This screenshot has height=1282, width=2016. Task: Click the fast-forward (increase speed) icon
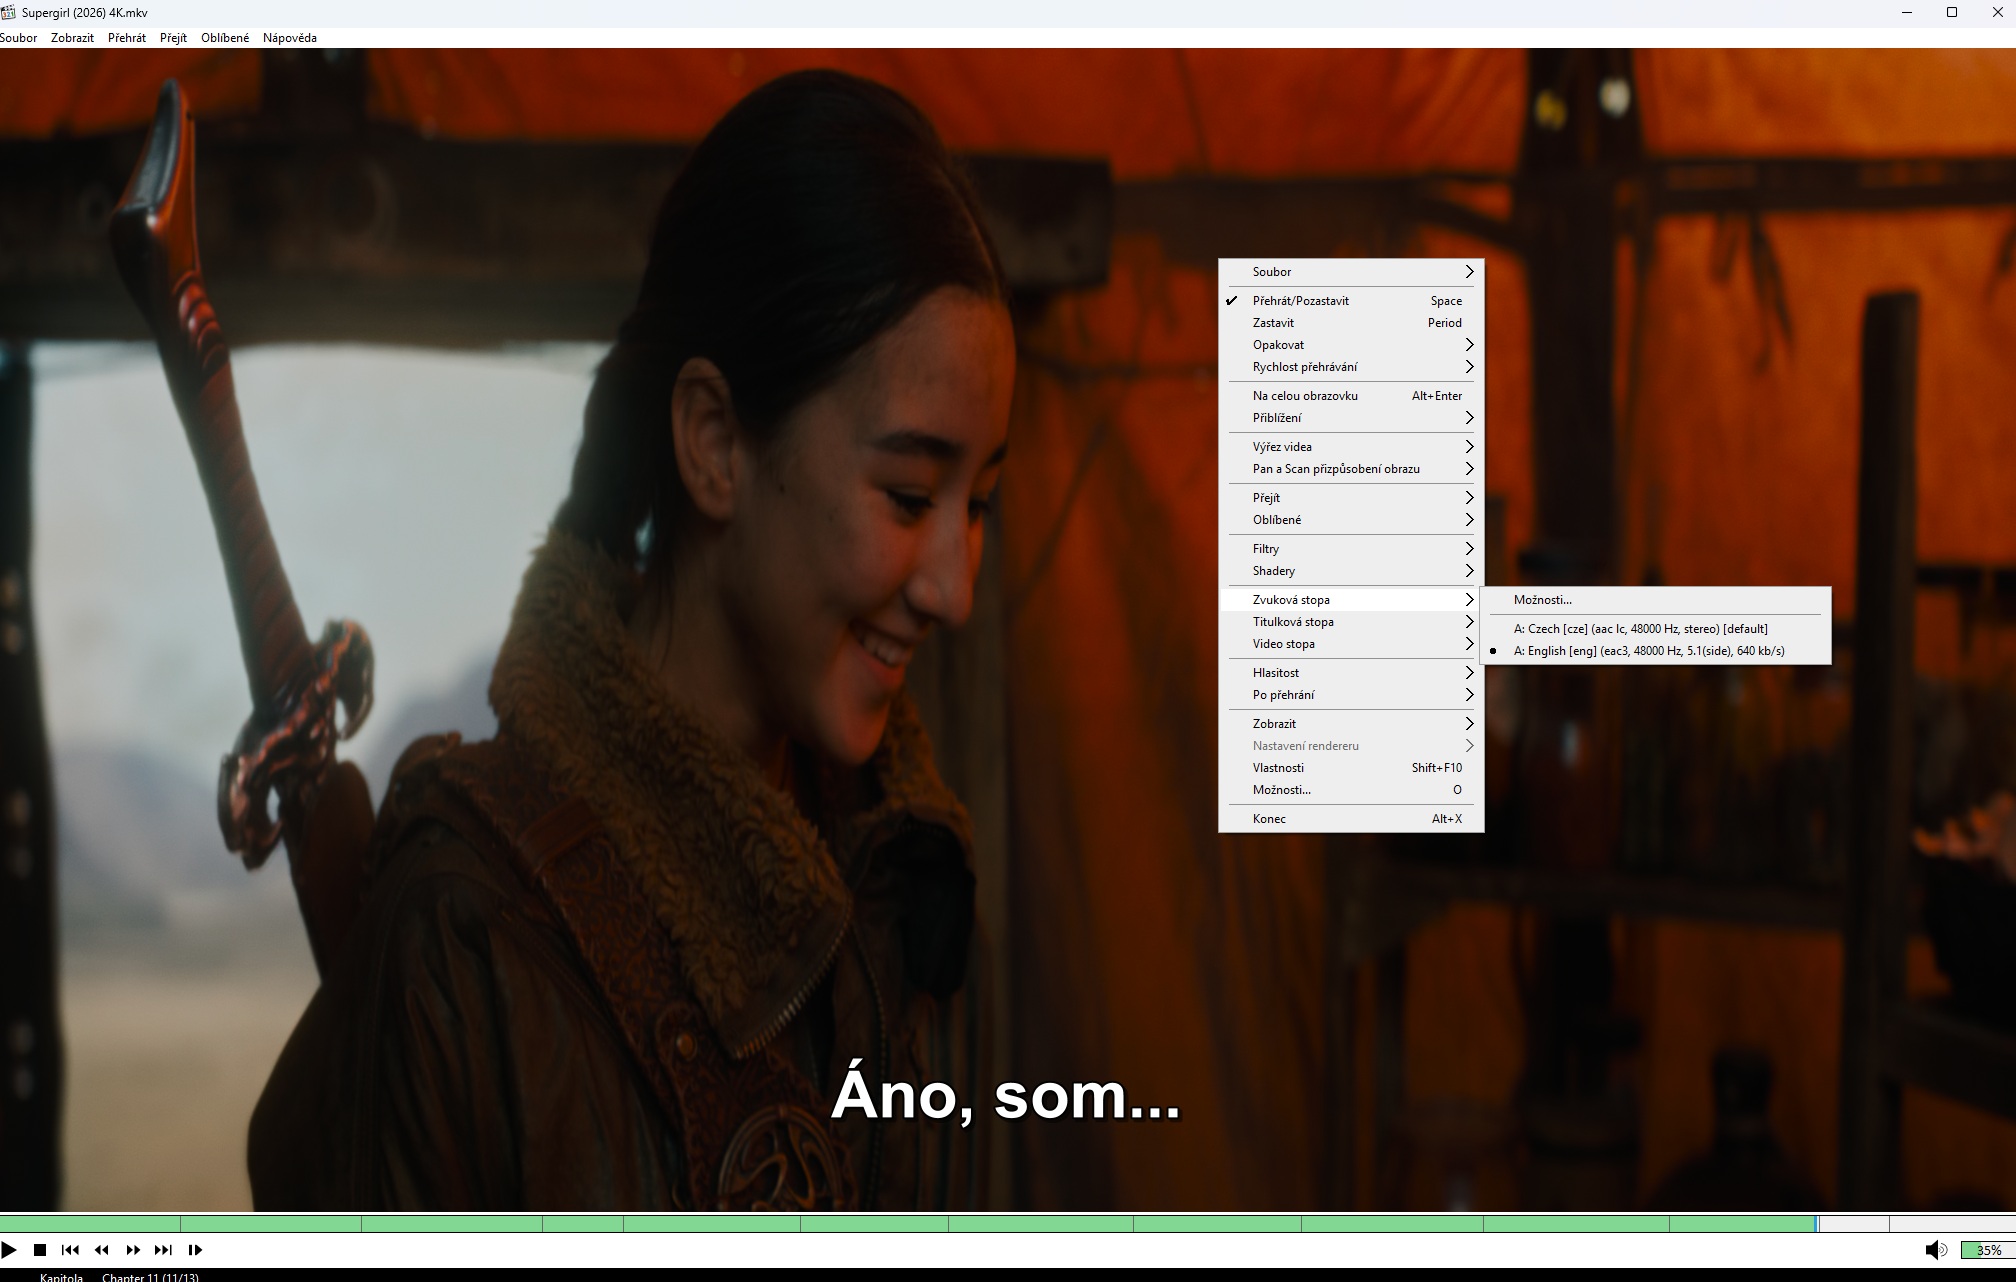[133, 1249]
